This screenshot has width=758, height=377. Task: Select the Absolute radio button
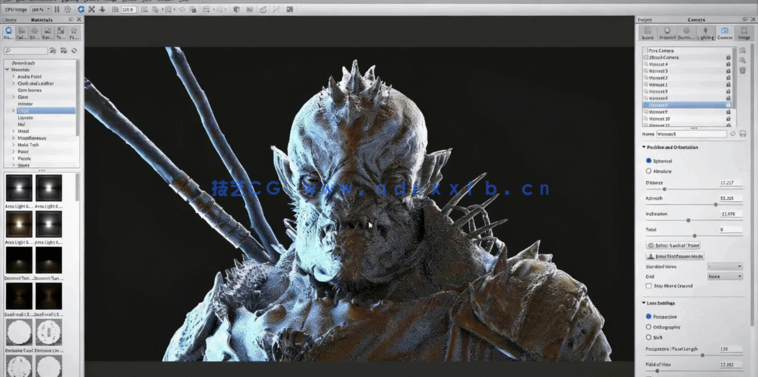click(x=649, y=171)
